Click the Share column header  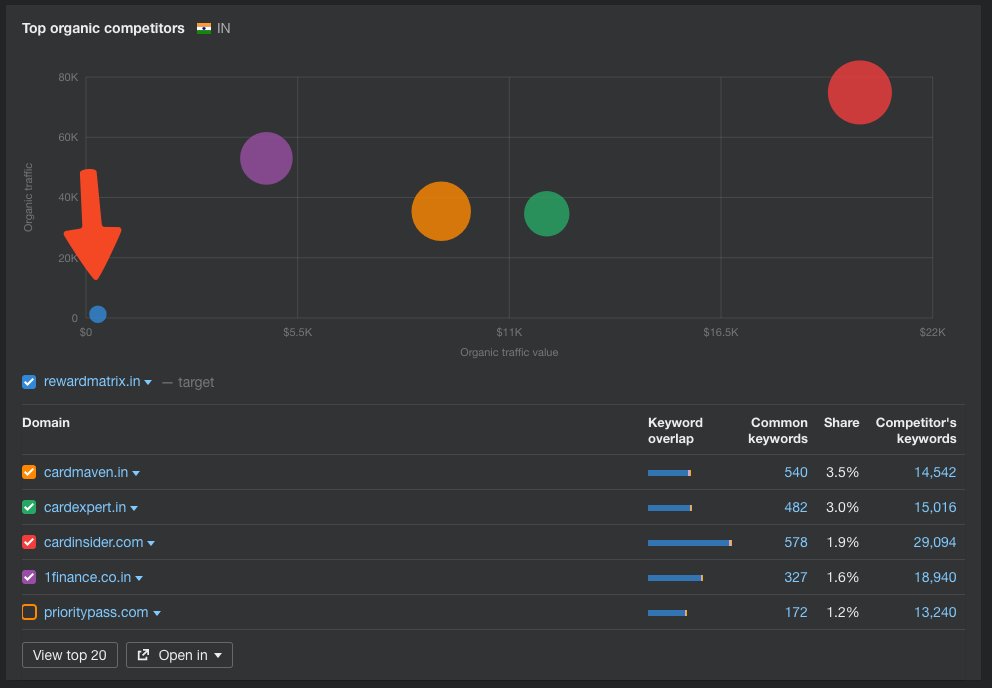point(841,422)
